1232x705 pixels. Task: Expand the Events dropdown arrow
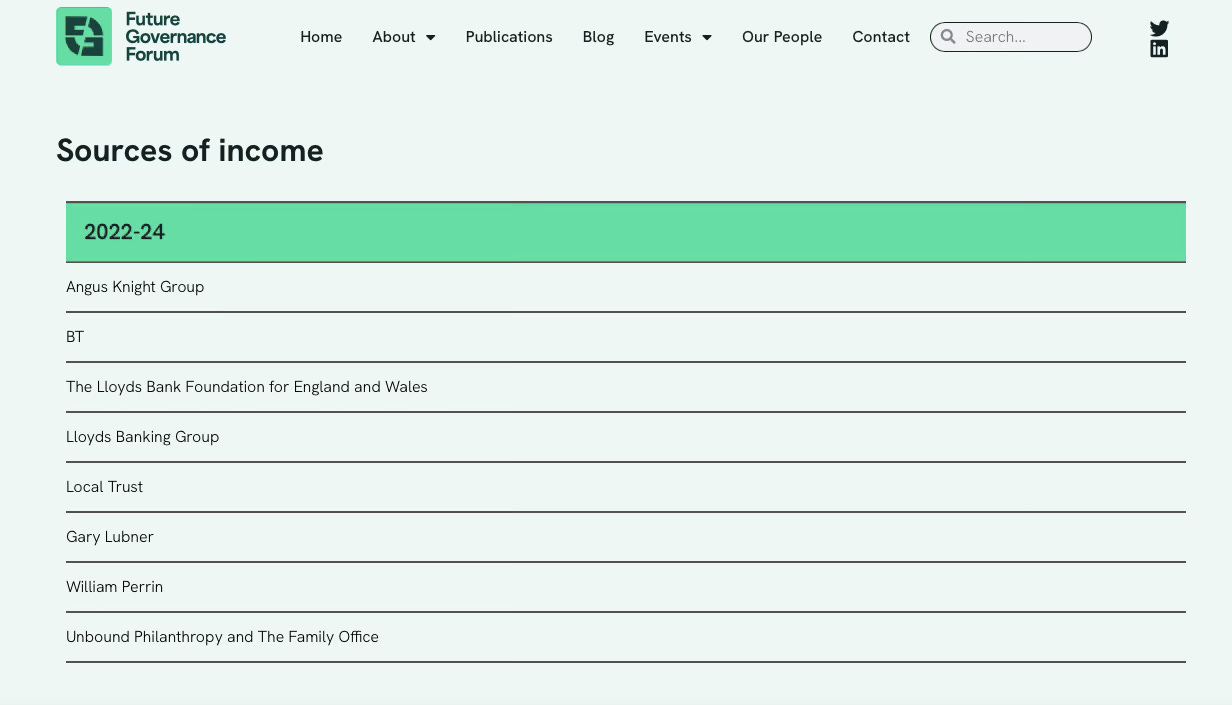tap(707, 38)
